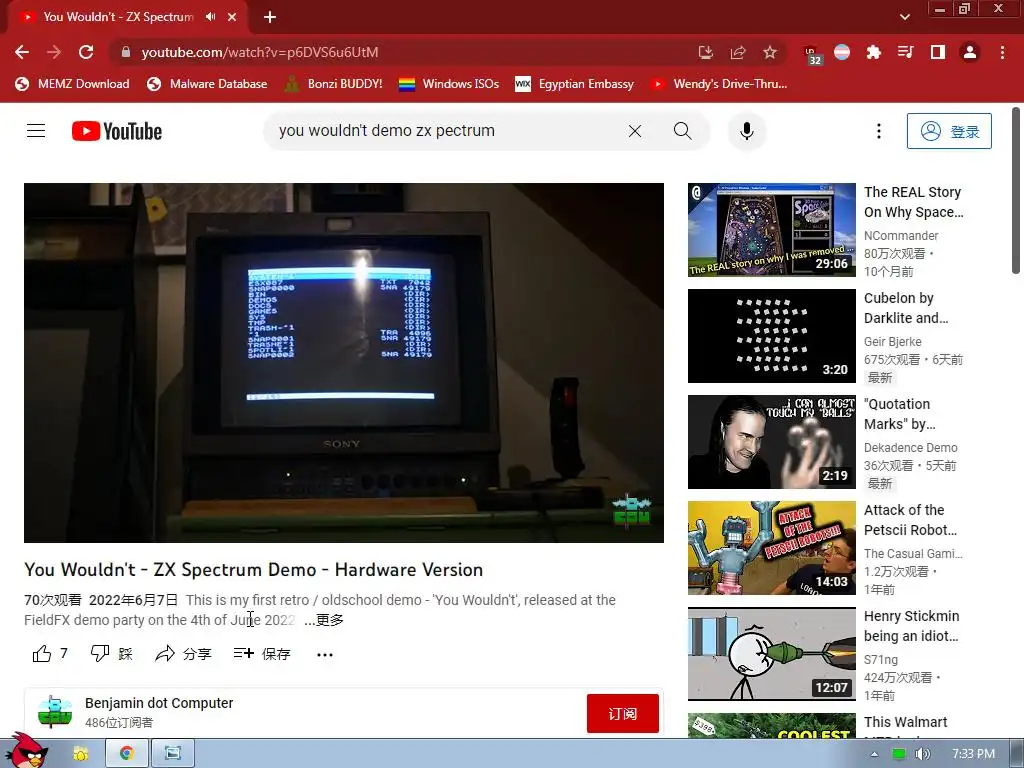Open the Chrome extensions puzzle icon
This screenshot has height=768, width=1024.
pos(874,52)
